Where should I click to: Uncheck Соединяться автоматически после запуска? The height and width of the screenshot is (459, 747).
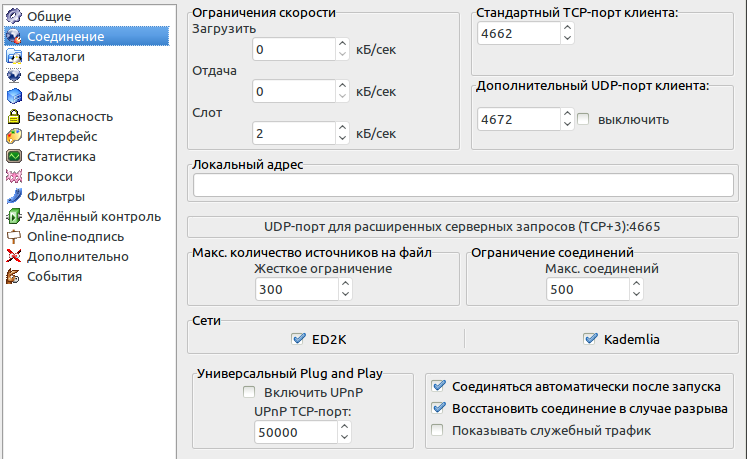click(438, 386)
